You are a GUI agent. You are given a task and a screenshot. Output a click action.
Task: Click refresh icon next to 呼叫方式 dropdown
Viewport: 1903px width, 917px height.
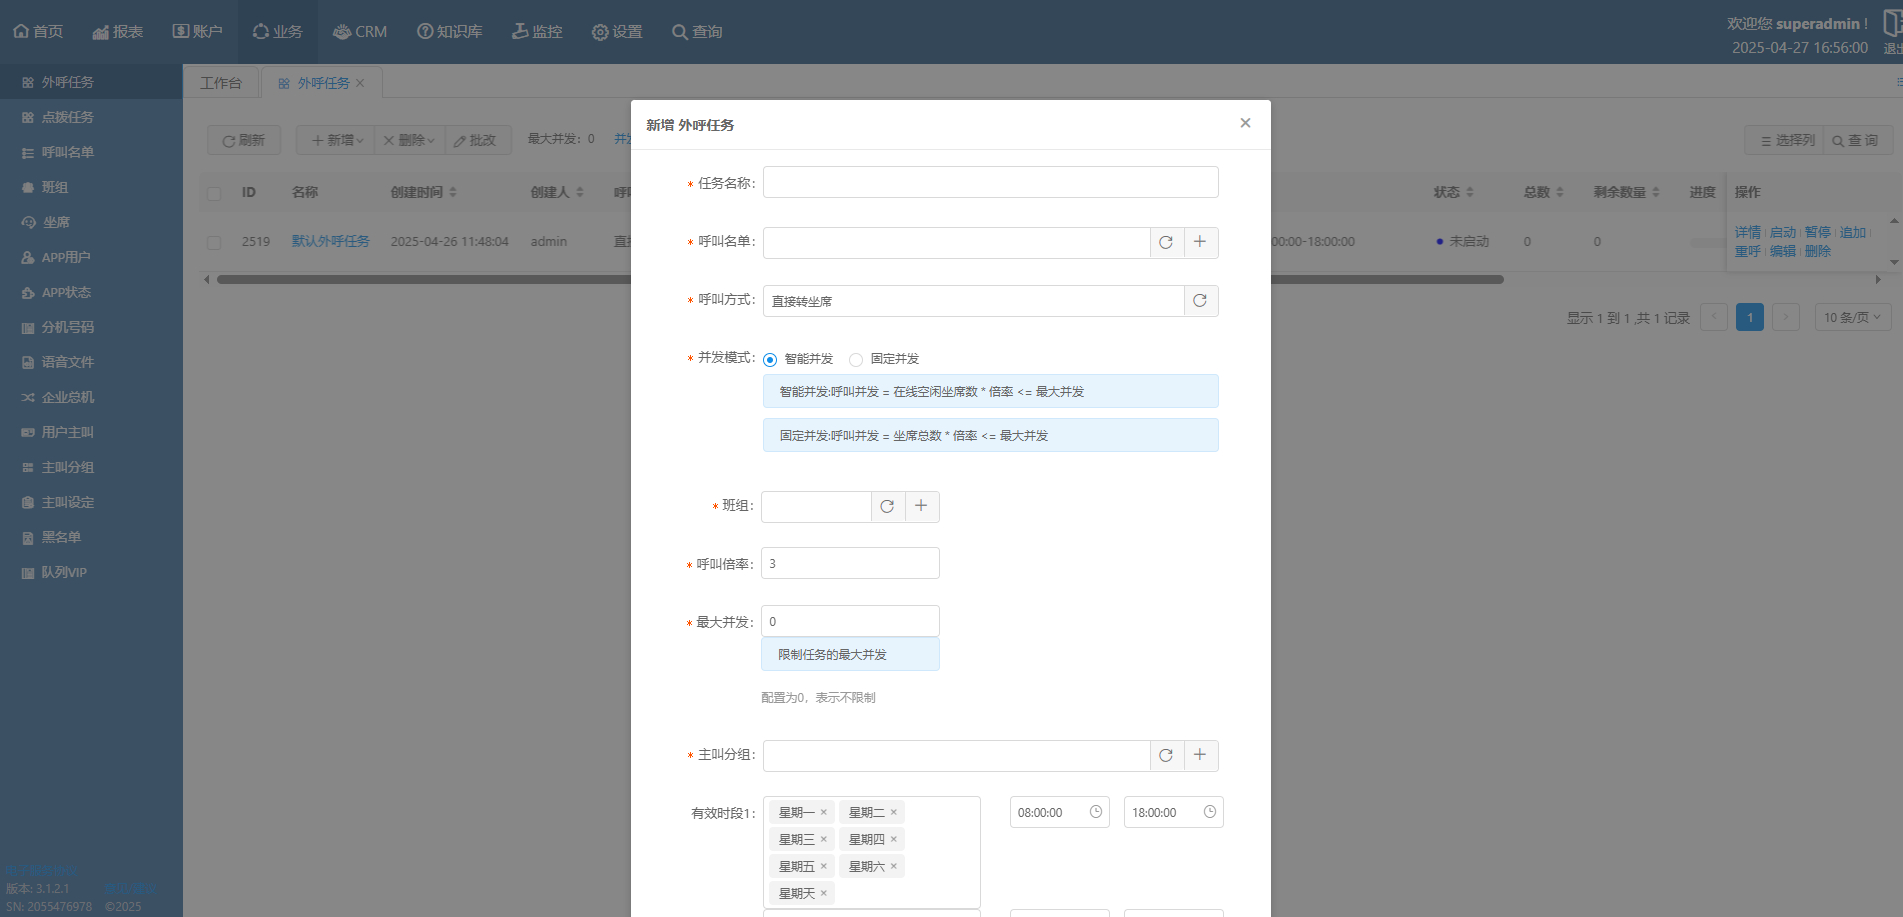click(x=1200, y=301)
